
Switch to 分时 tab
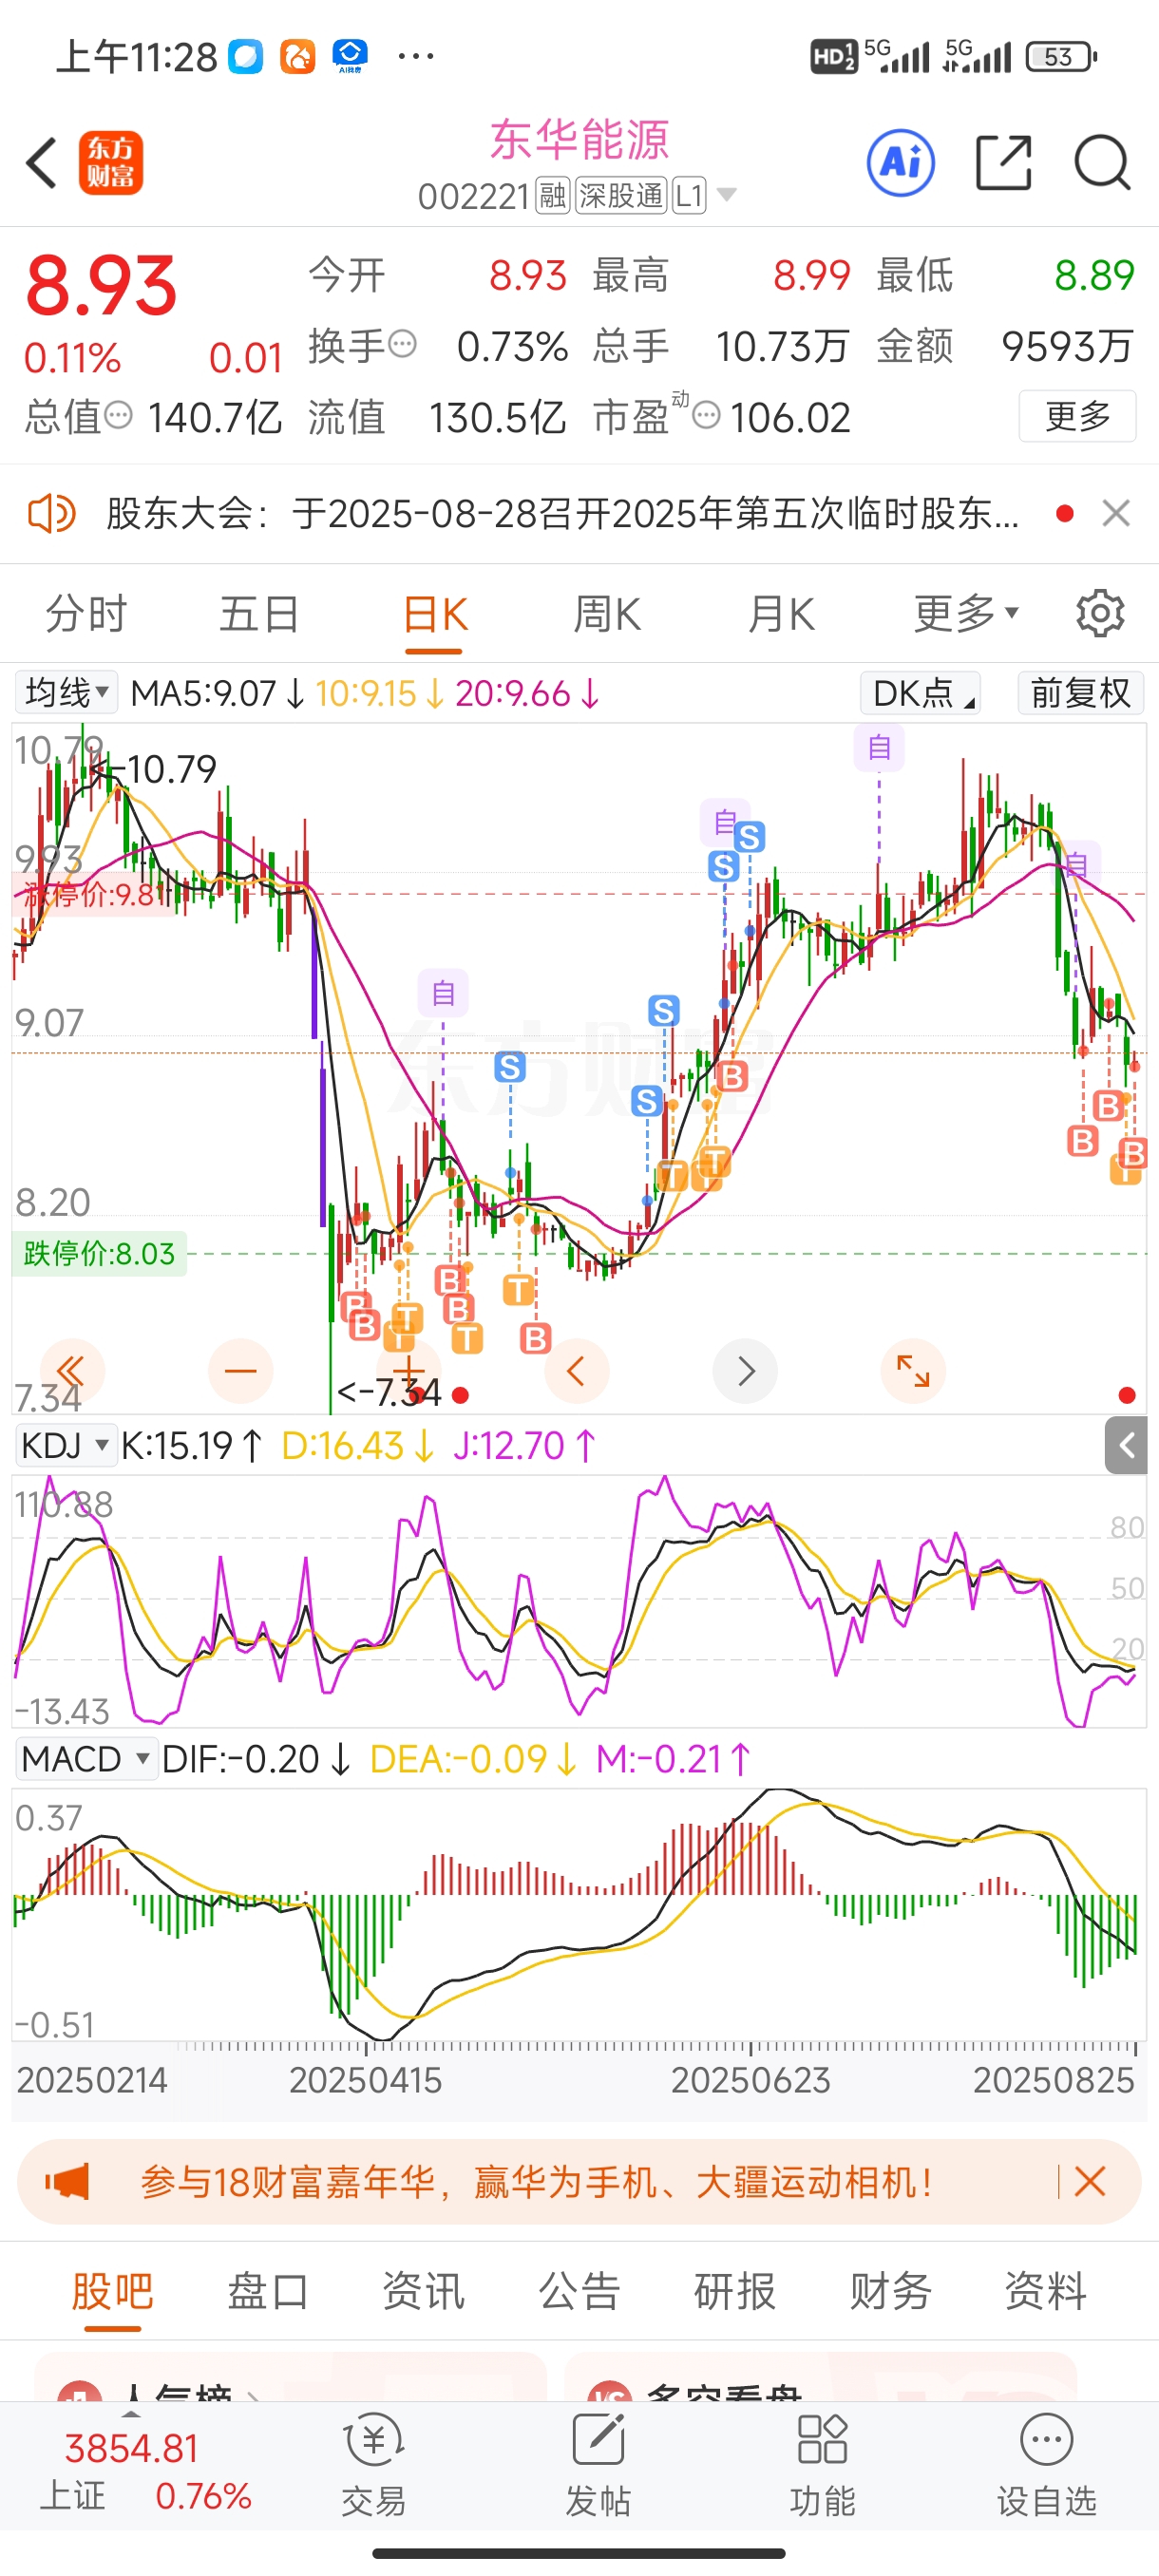87,613
